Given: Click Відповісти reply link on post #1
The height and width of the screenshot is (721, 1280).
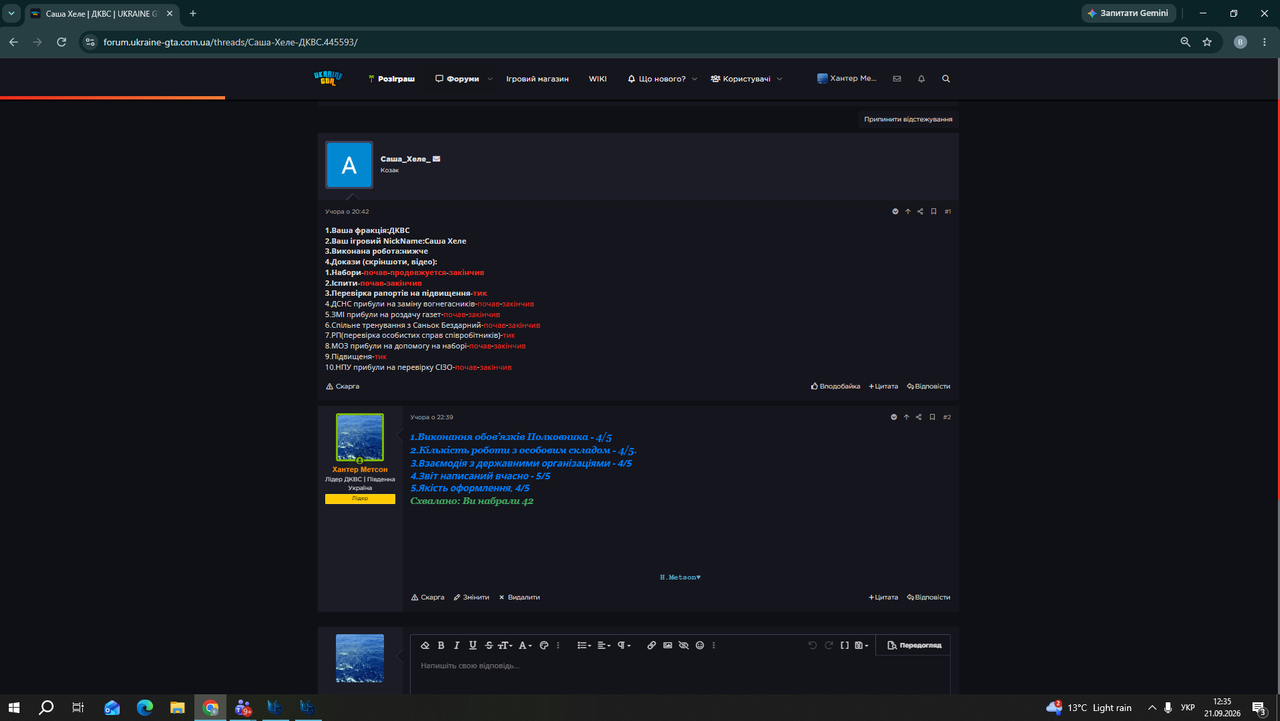Looking at the screenshot, I should (929, 386).
